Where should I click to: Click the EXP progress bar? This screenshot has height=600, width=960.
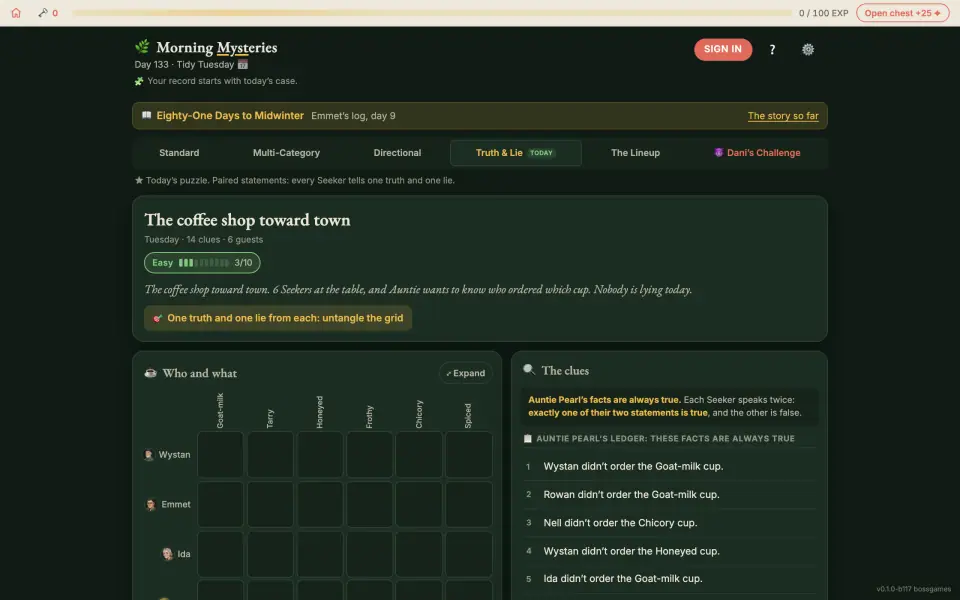click(x=432, y=13)
